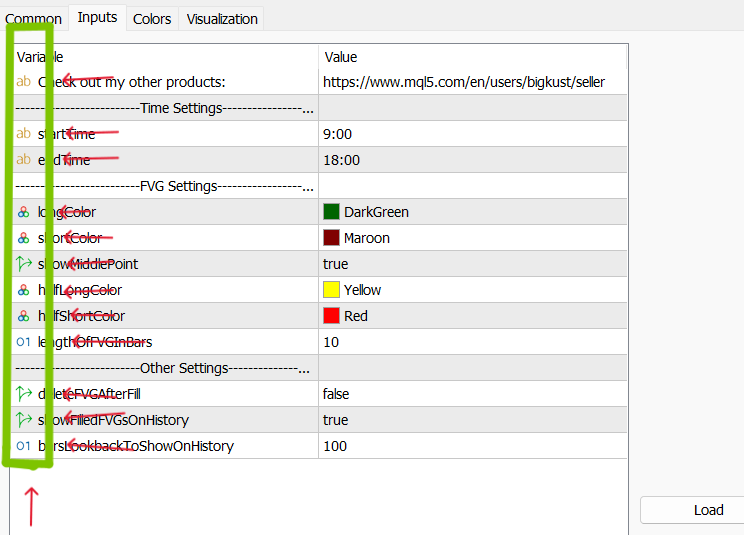
Task: Pick the Yellow color swatch
Action: point(331,290)
